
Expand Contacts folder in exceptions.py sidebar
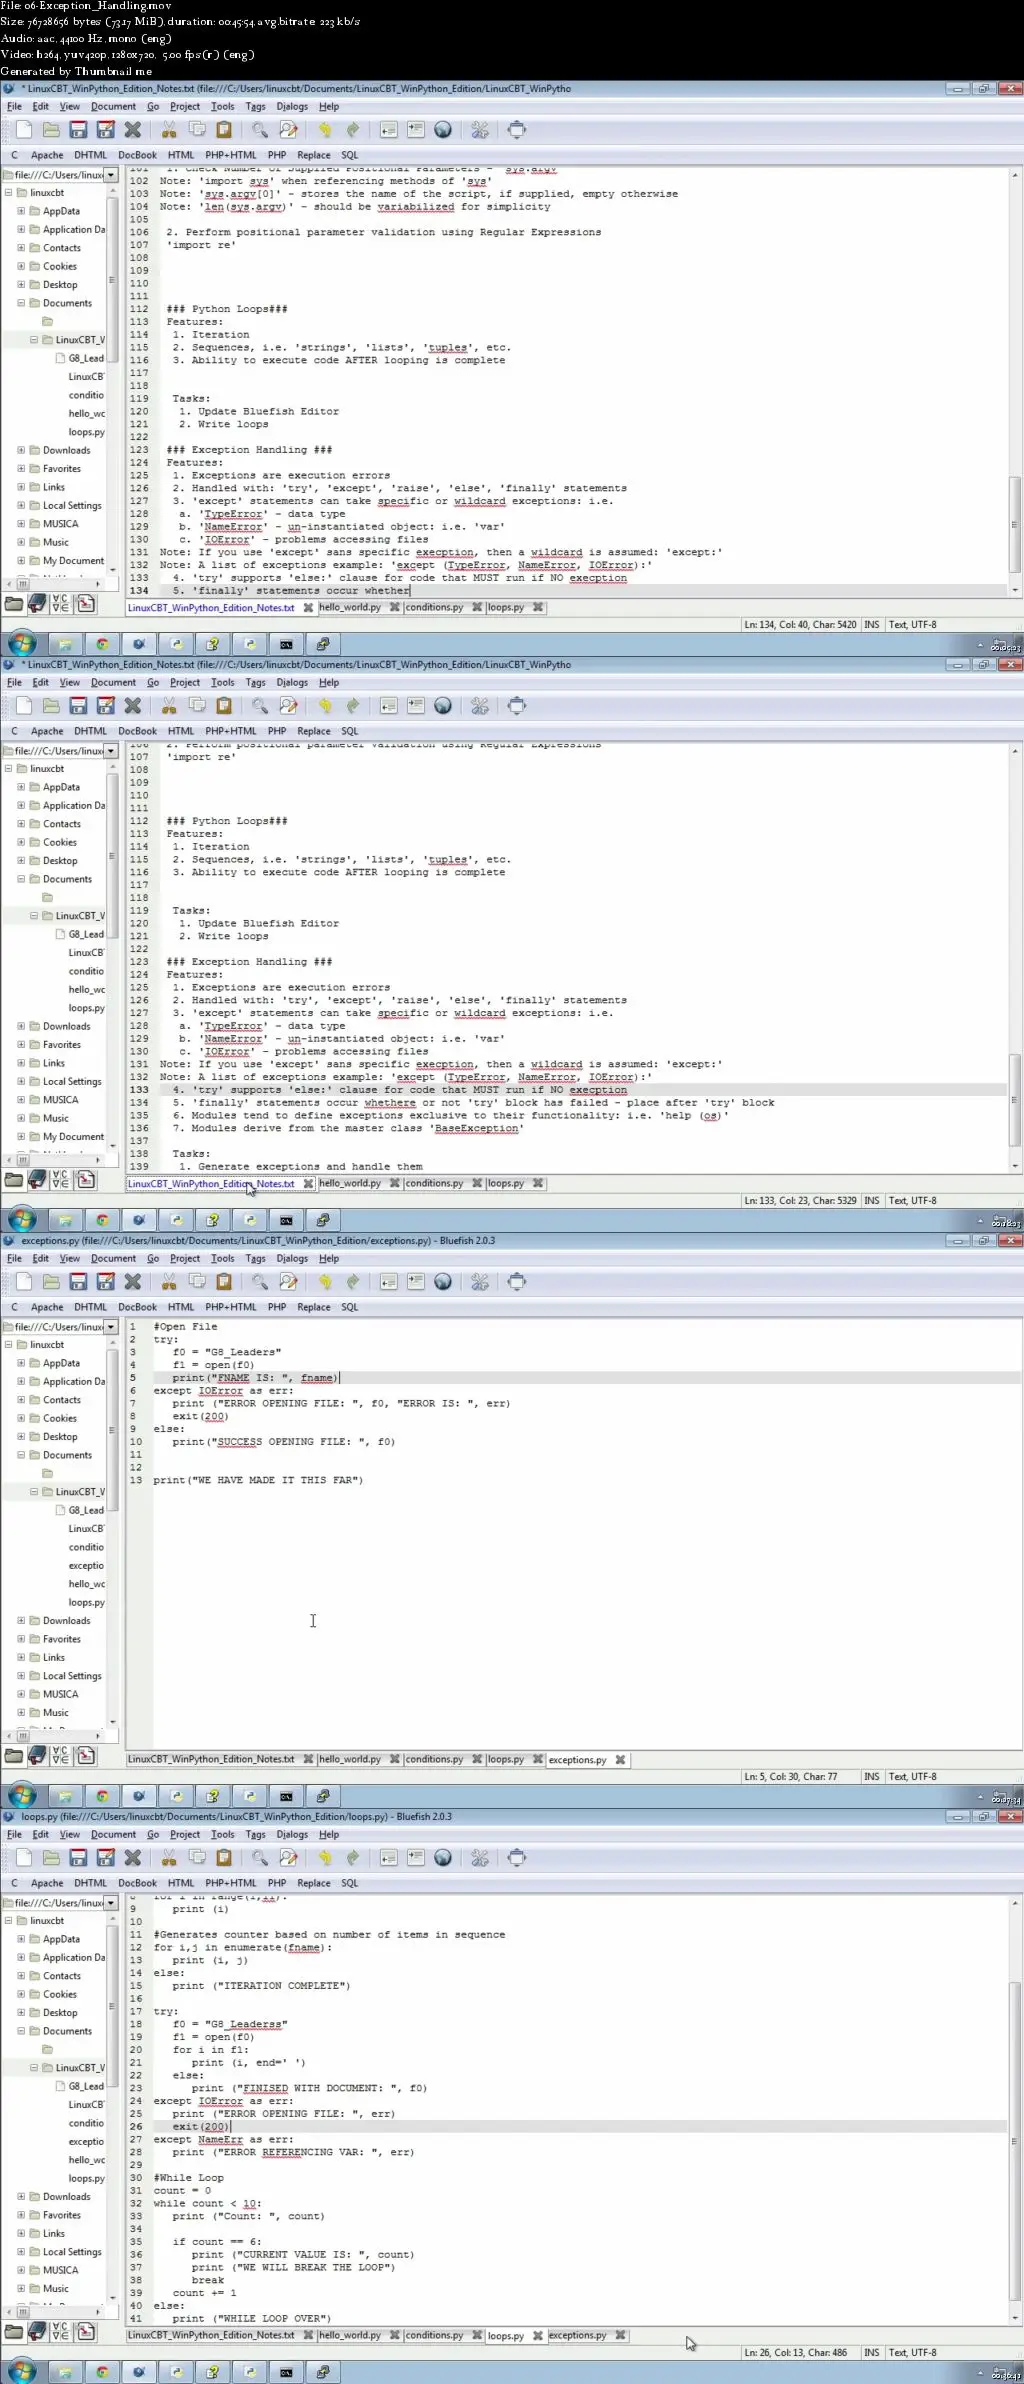(x=21, y=1400)
